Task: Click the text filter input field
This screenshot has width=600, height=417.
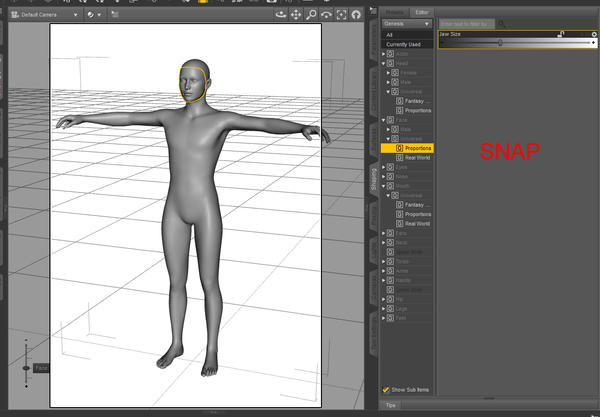Action: coord(466,22)
